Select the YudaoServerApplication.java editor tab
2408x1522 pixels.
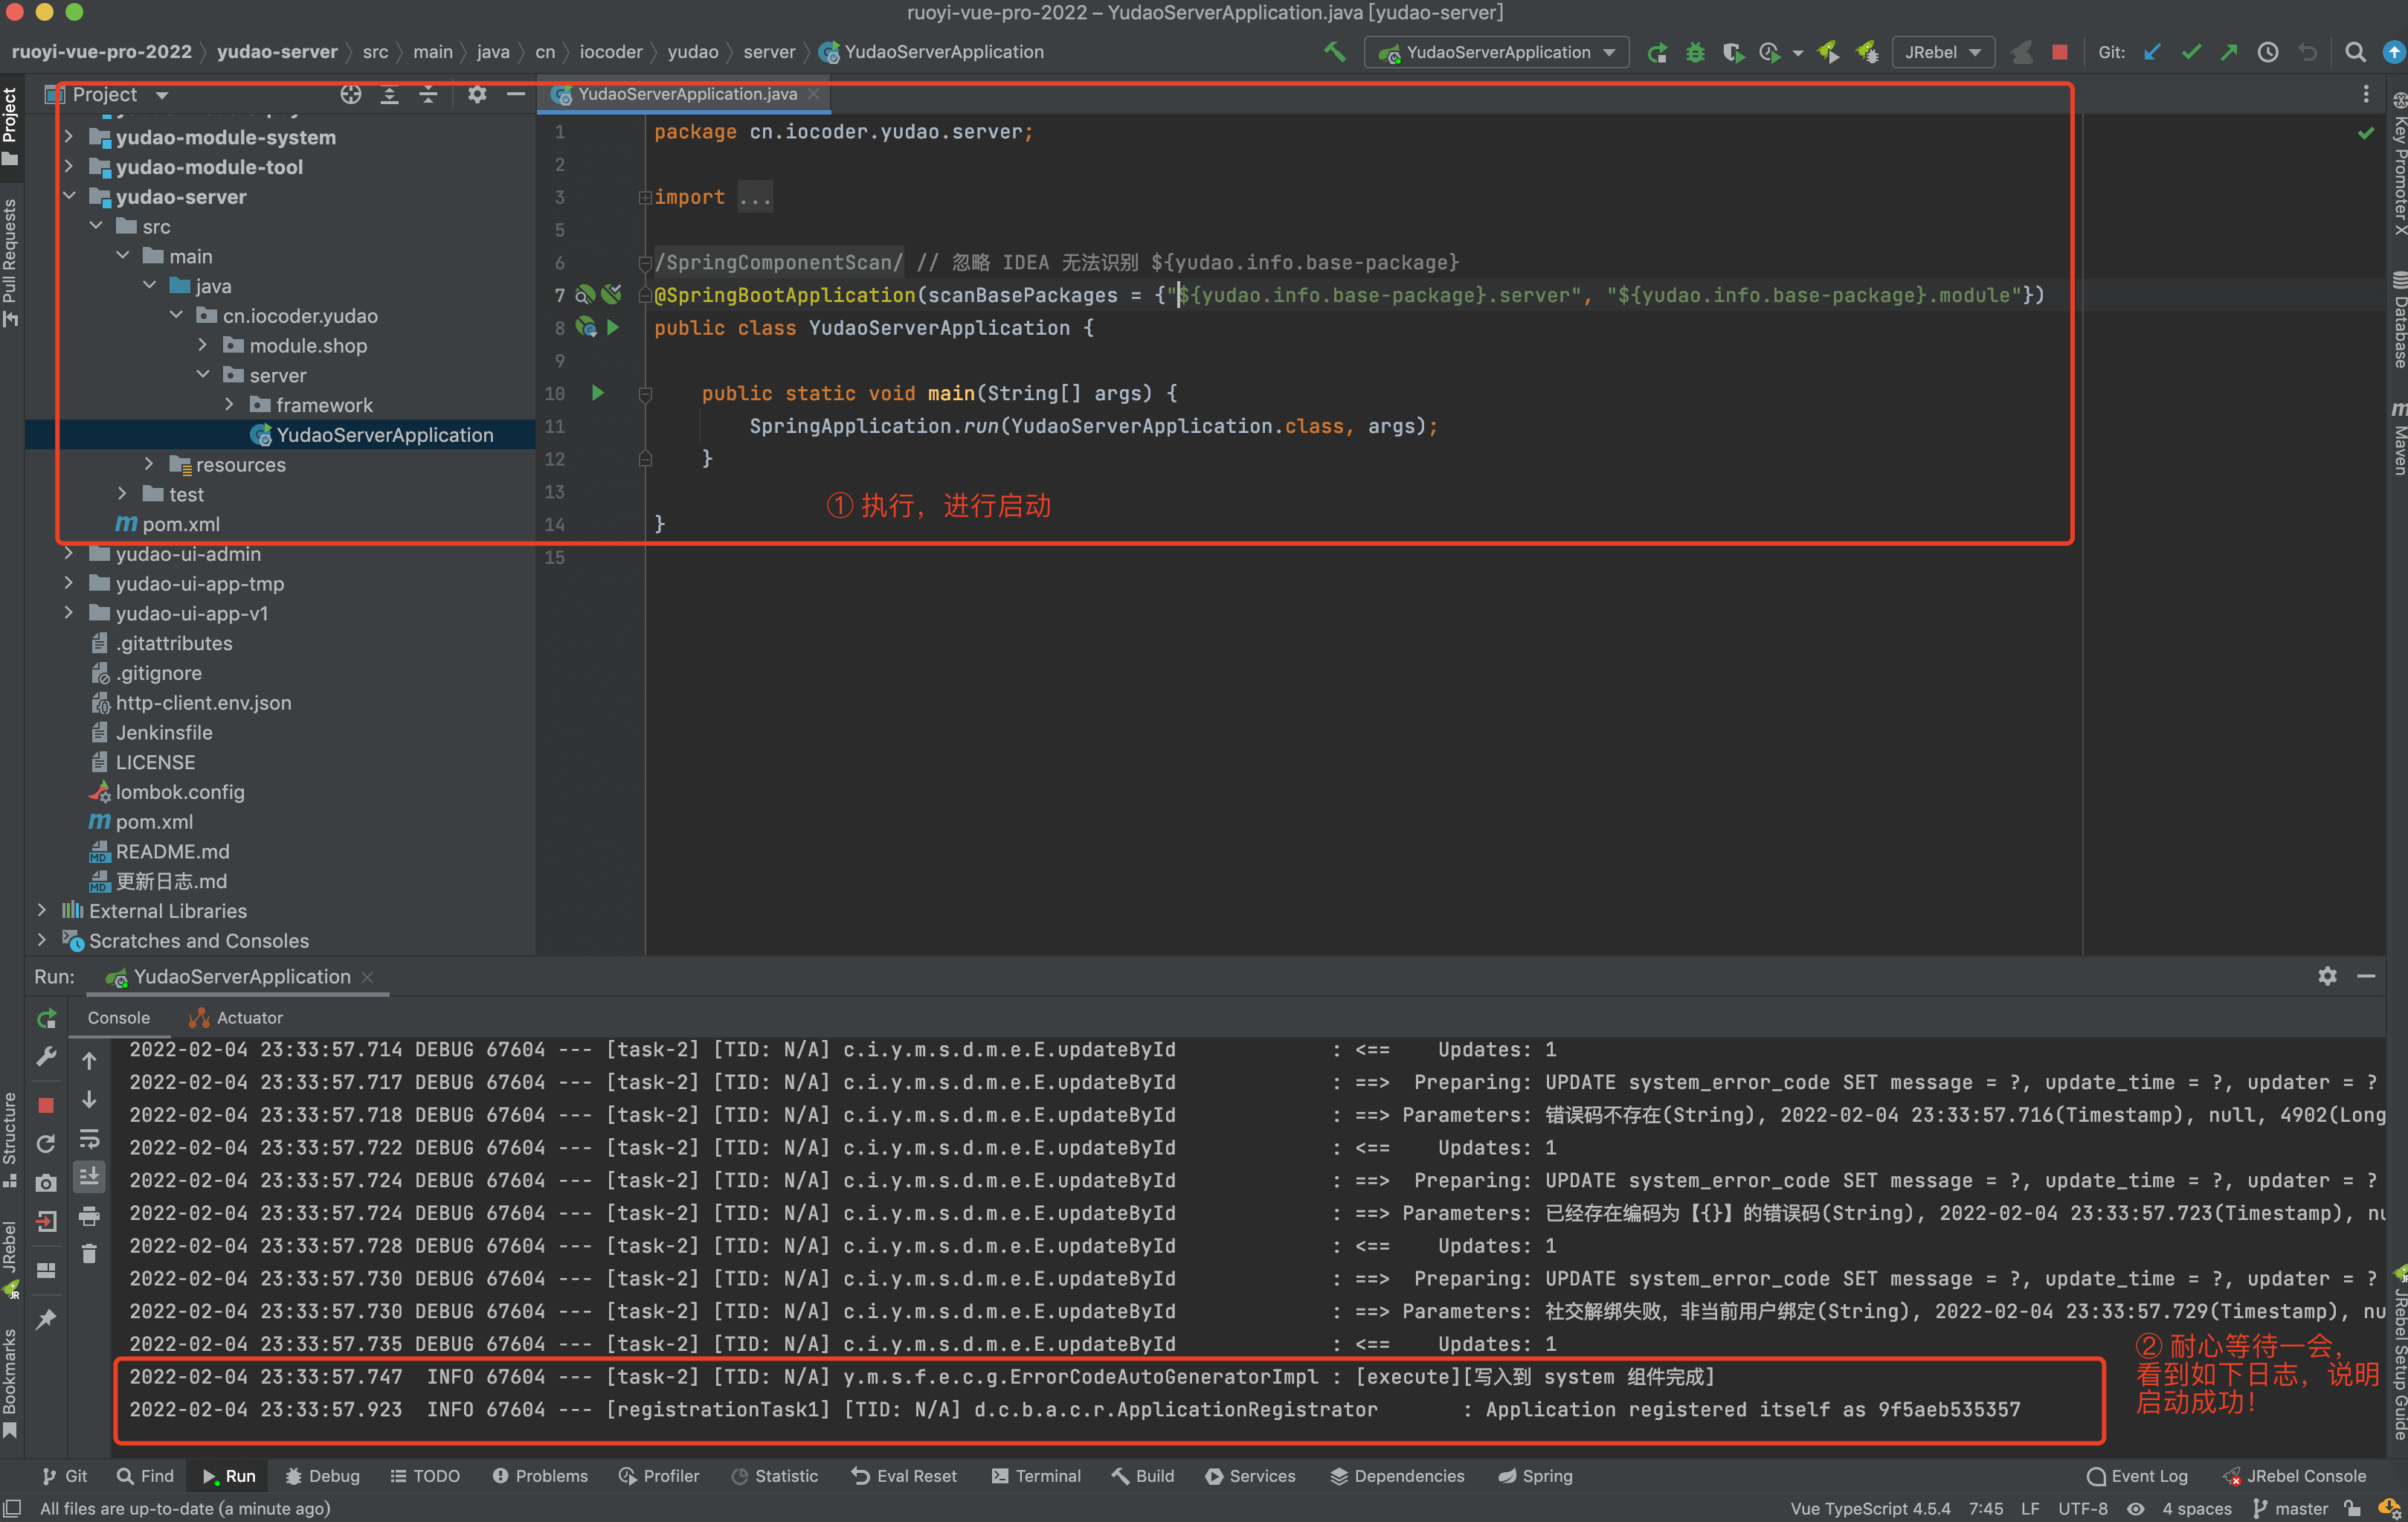click(686, 94)
